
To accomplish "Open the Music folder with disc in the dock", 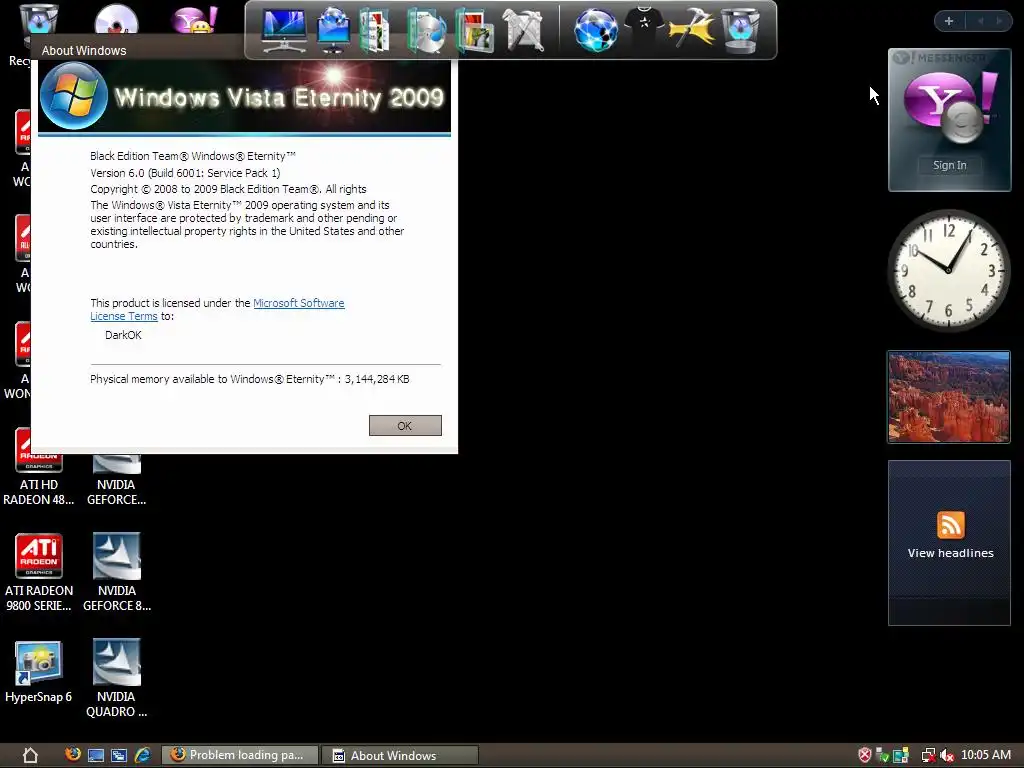I will tap(426, 30).
